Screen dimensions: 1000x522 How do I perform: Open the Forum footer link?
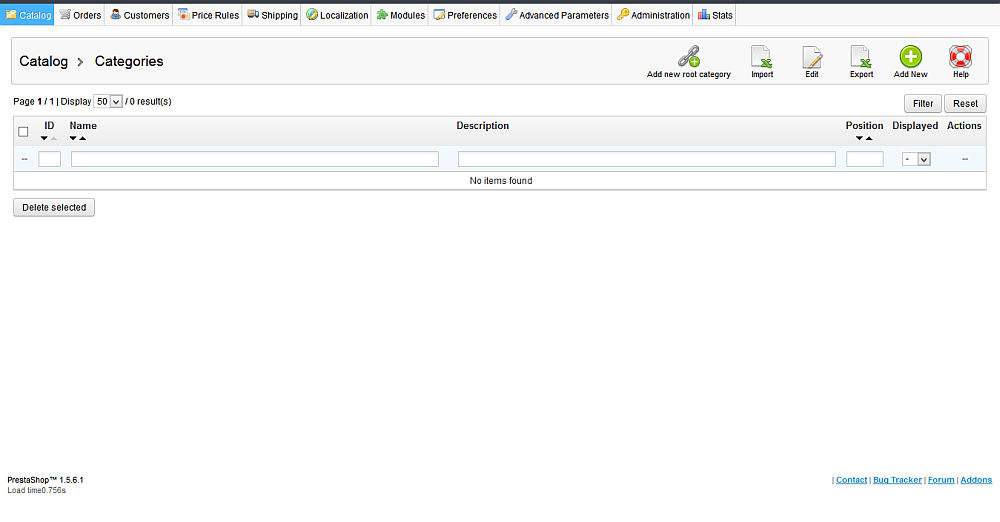[x=941, y=480]
